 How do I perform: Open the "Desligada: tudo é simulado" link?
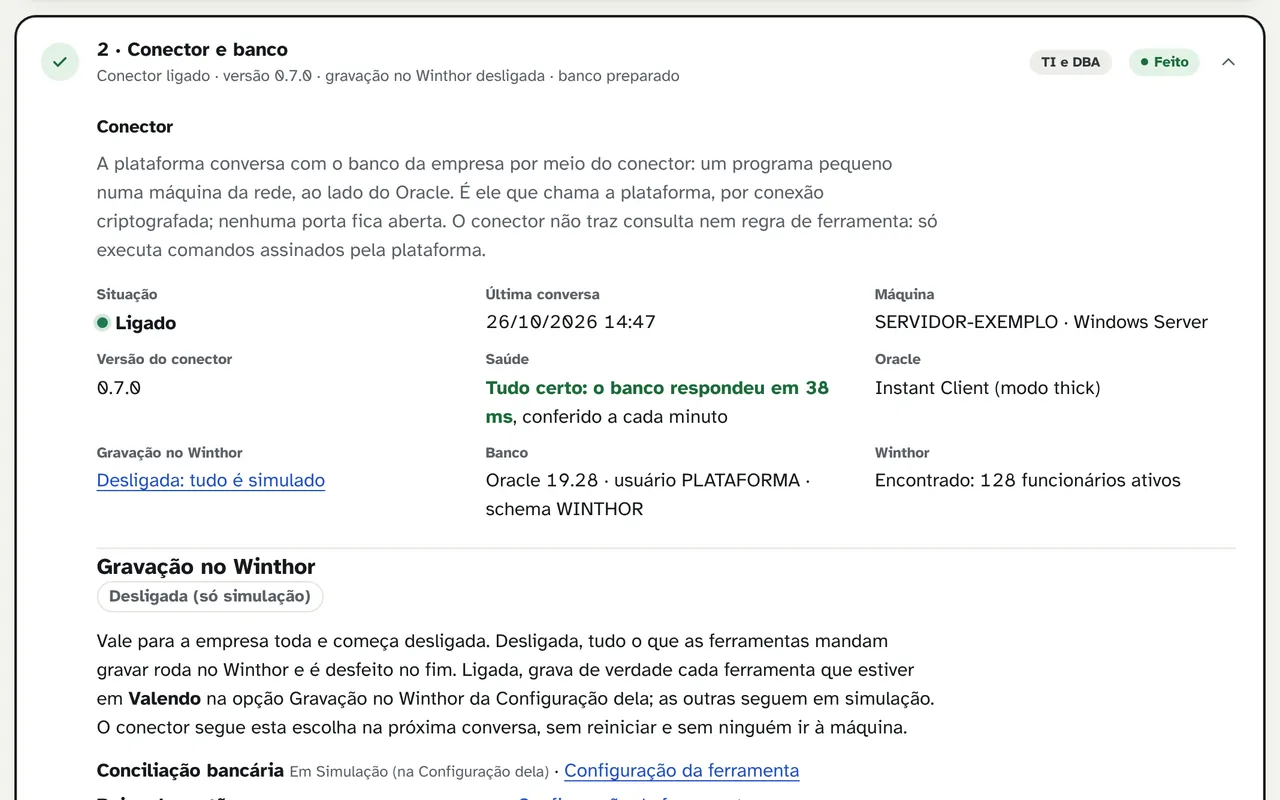point(211,481)
